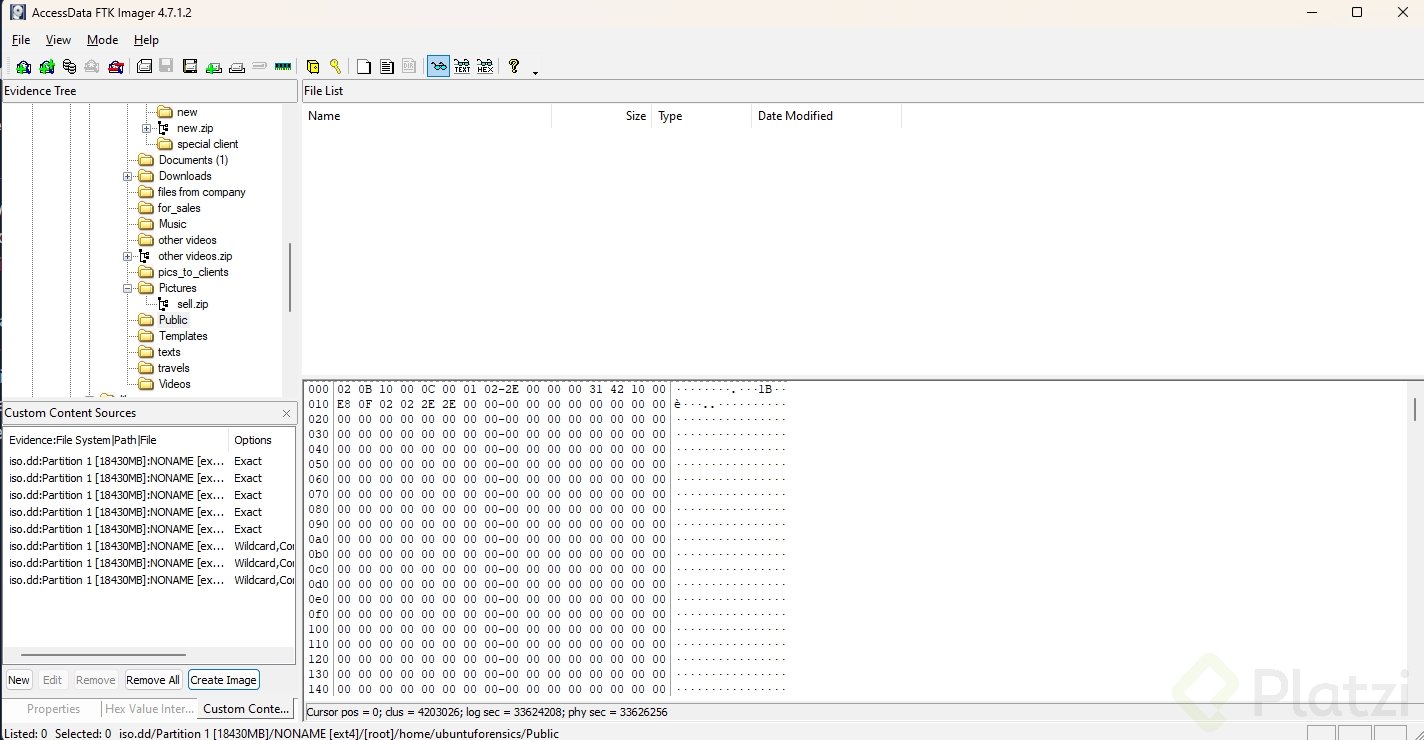Screen dimensions: 1424x740
Task: Click the lined document toolbar icon
Action: [386, 67]
